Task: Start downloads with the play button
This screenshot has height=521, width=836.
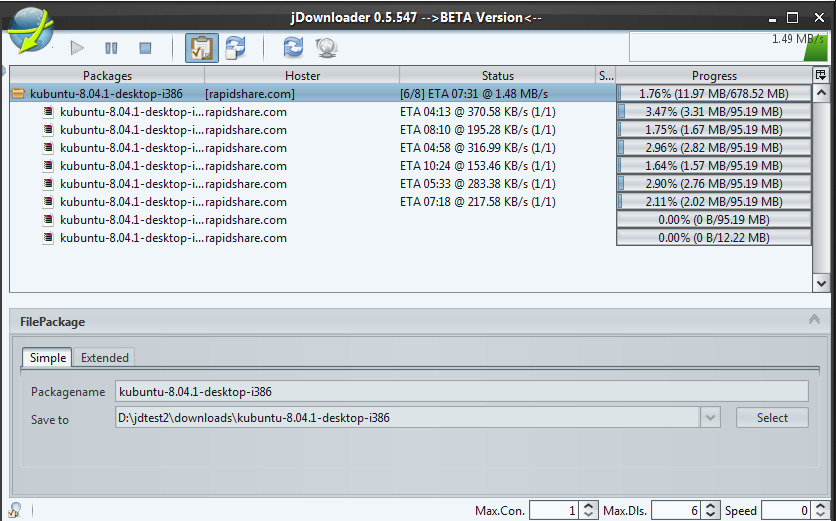Action: click(77, 48)
